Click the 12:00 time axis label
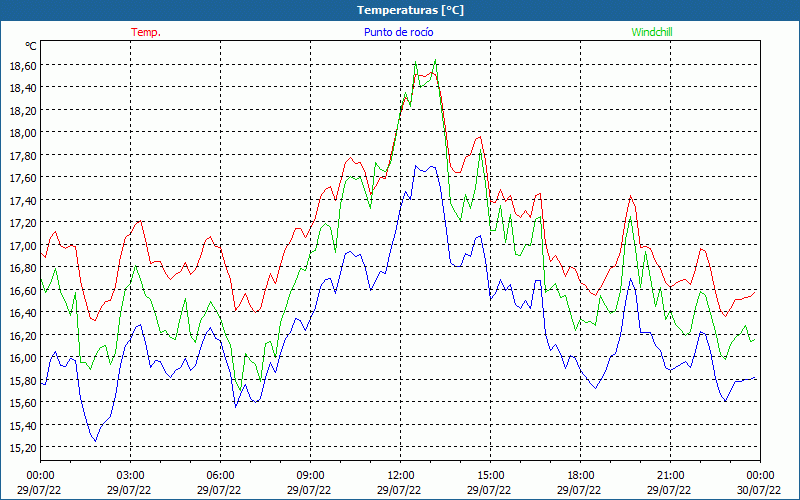800x500 pixels. [401, 476]
